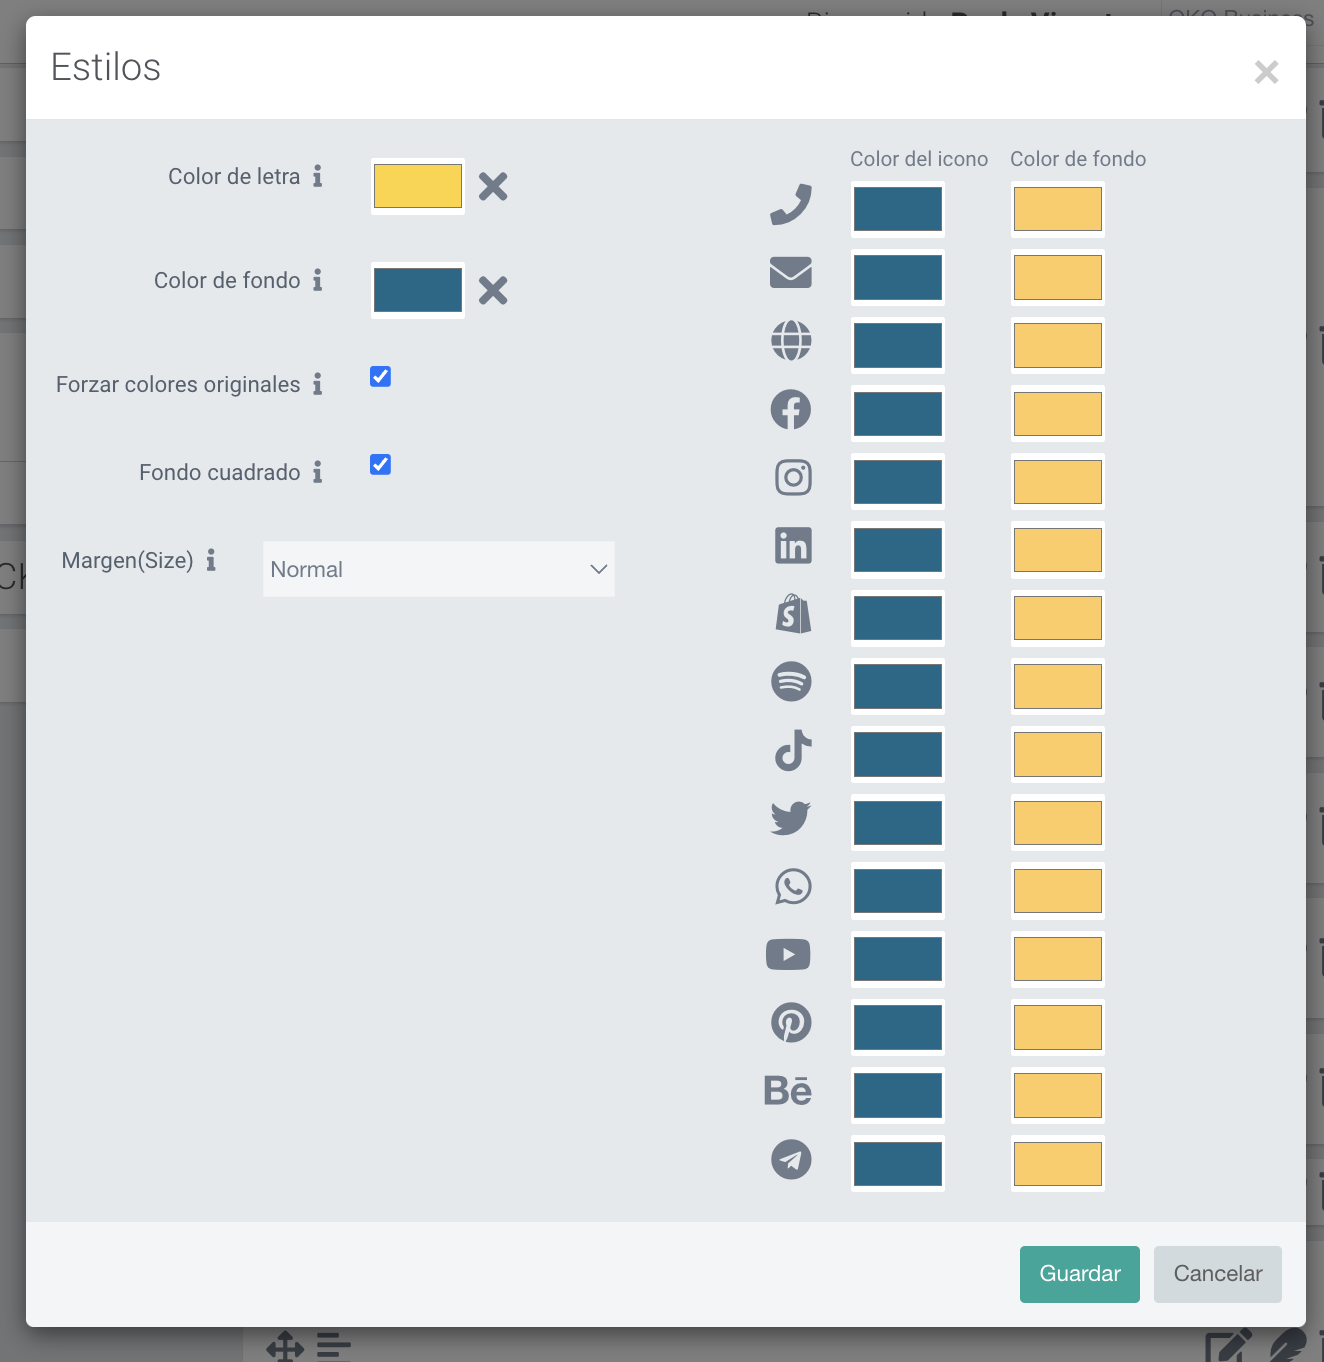Click the Telegram icon at list bottom
The width and height of the screenshot is (1324, 1362).
(791, 1160)
